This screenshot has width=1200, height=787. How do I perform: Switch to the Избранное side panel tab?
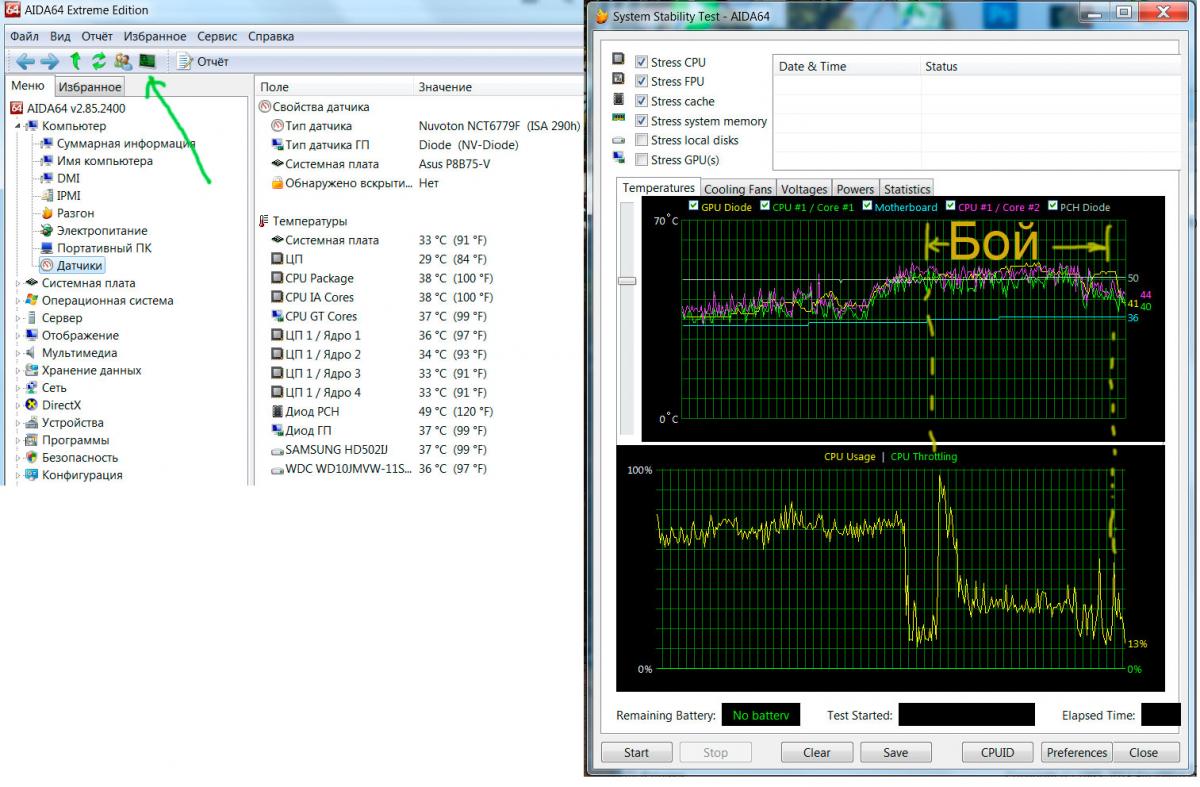pyautogui.click(x=89, y=87)
